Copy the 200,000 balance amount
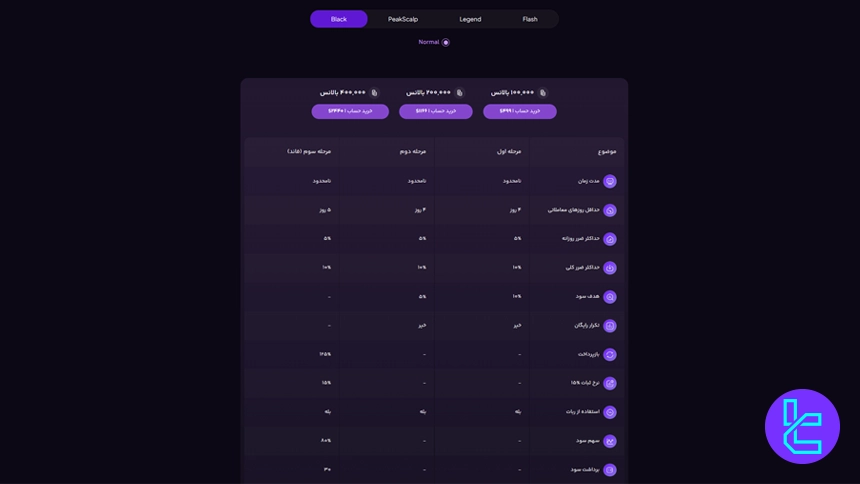The width and height of the screenshot is (860, 484). [x=459, y=93]
